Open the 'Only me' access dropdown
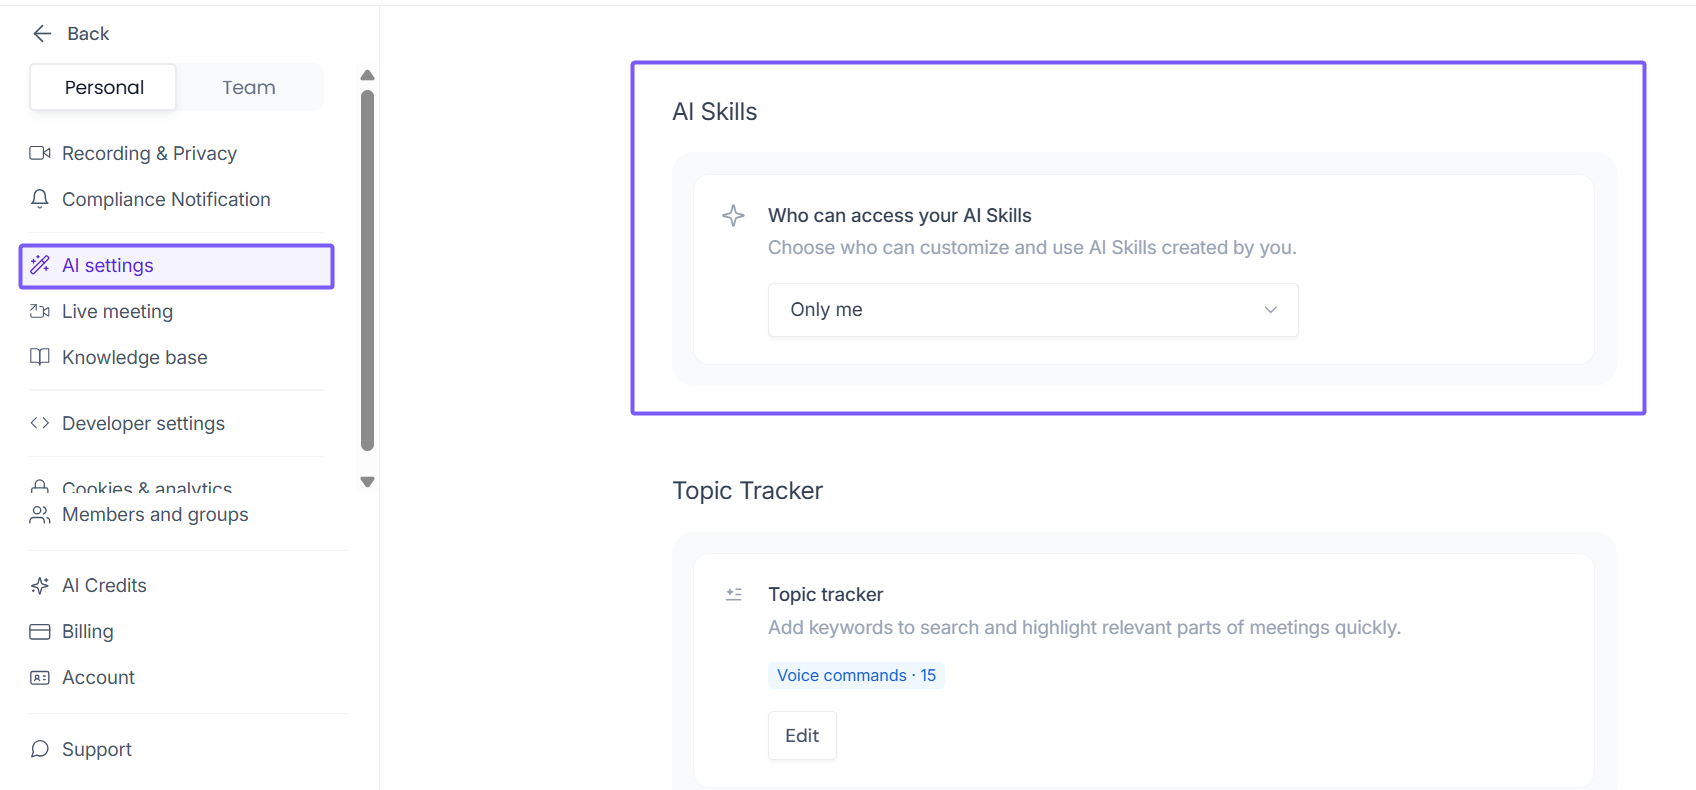1696x790 pixels. point(1032,310)
